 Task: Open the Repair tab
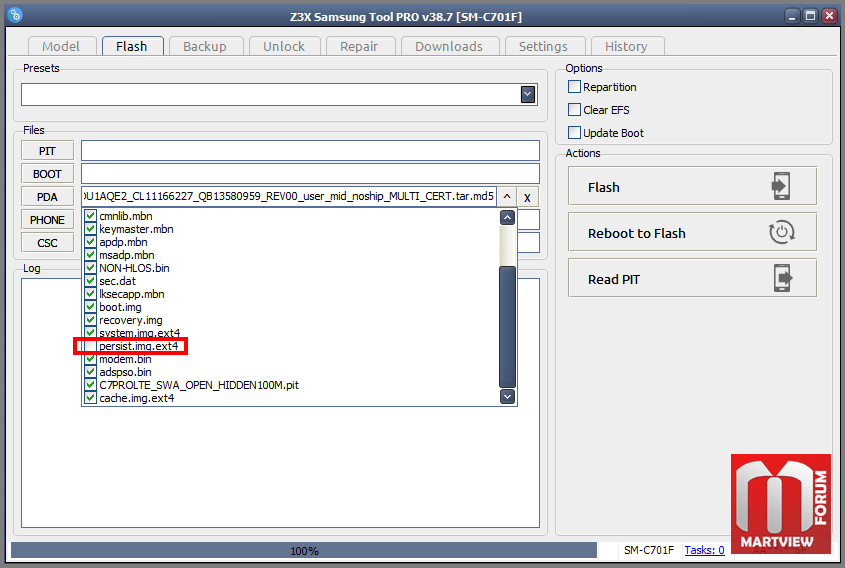(359, 46)
